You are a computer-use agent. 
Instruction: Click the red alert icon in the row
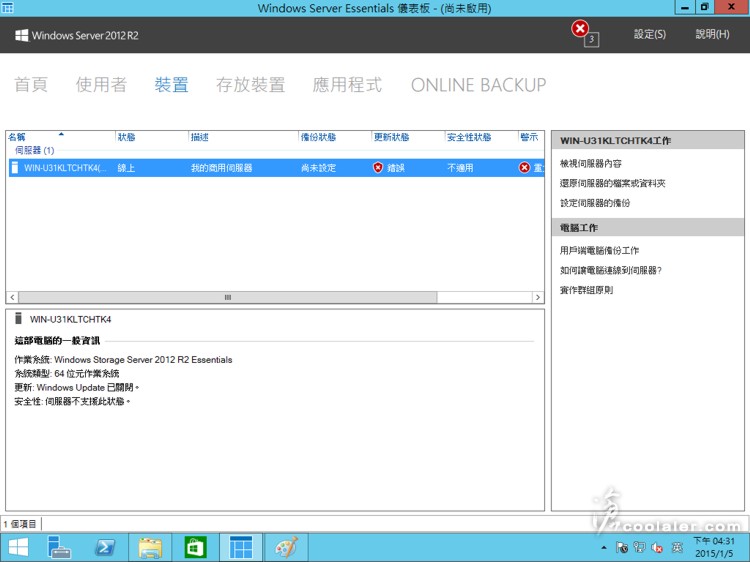[x=525, y=167]
